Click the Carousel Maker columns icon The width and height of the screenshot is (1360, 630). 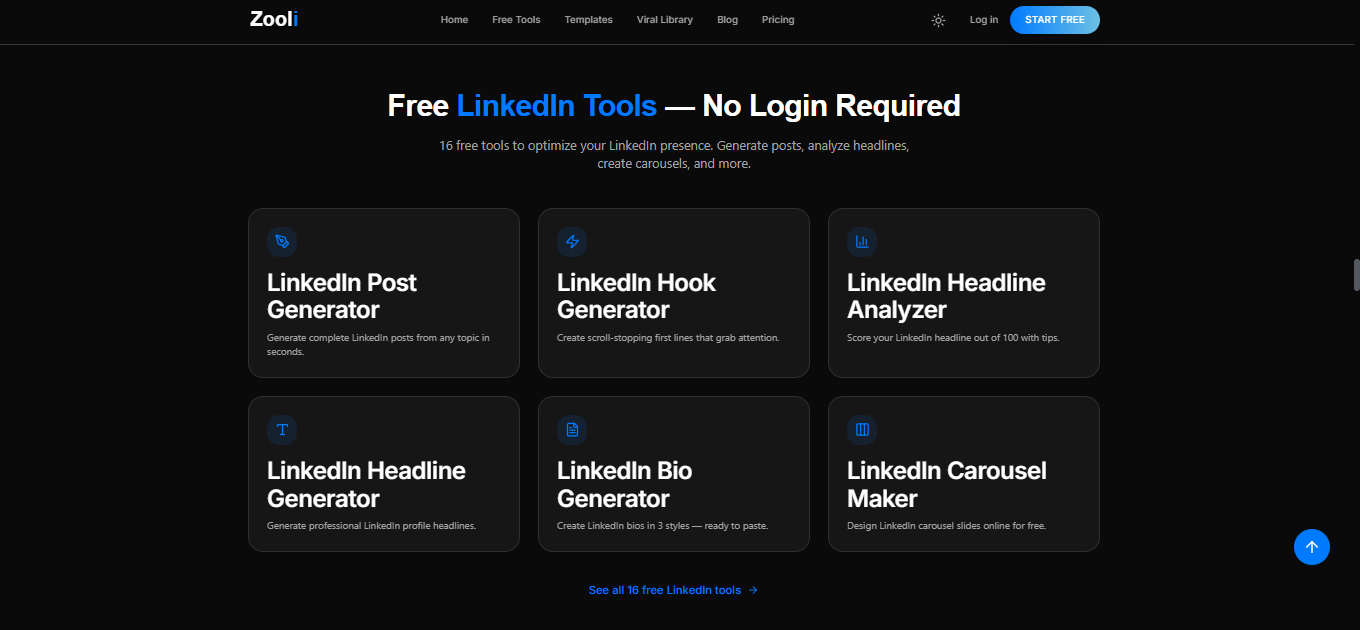pos(862,429)
